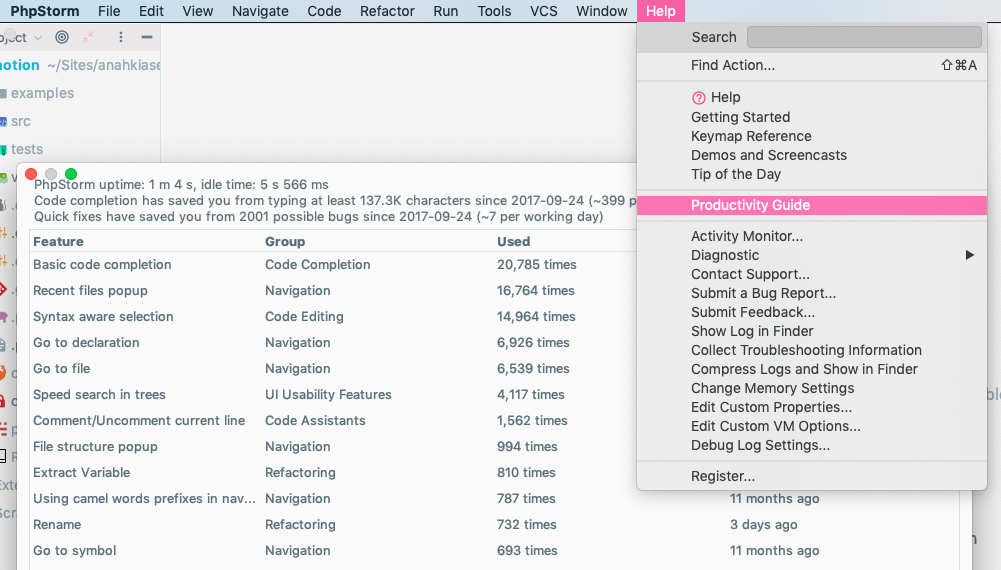Open the VCS menu
The image size is (1001, 570).
(x=543, y=11)
